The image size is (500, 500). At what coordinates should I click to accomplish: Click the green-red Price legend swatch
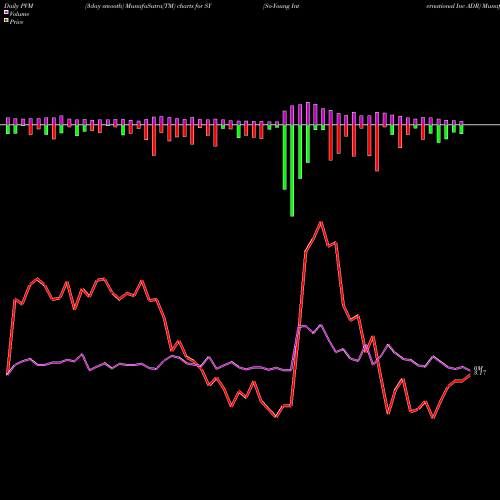pyautogui.click(x=6, y=21)
